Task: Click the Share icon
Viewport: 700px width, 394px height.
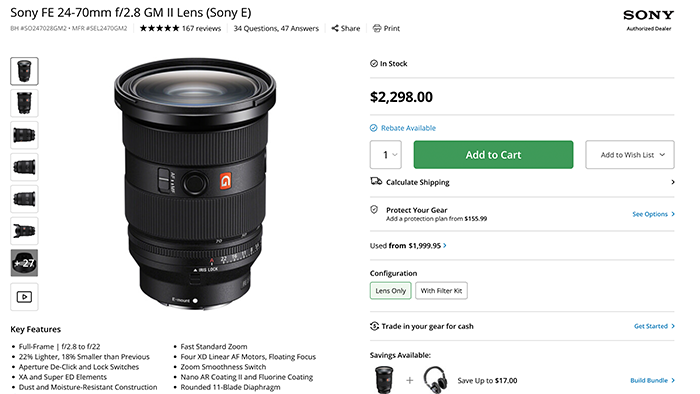Action: tap(335, 29)
